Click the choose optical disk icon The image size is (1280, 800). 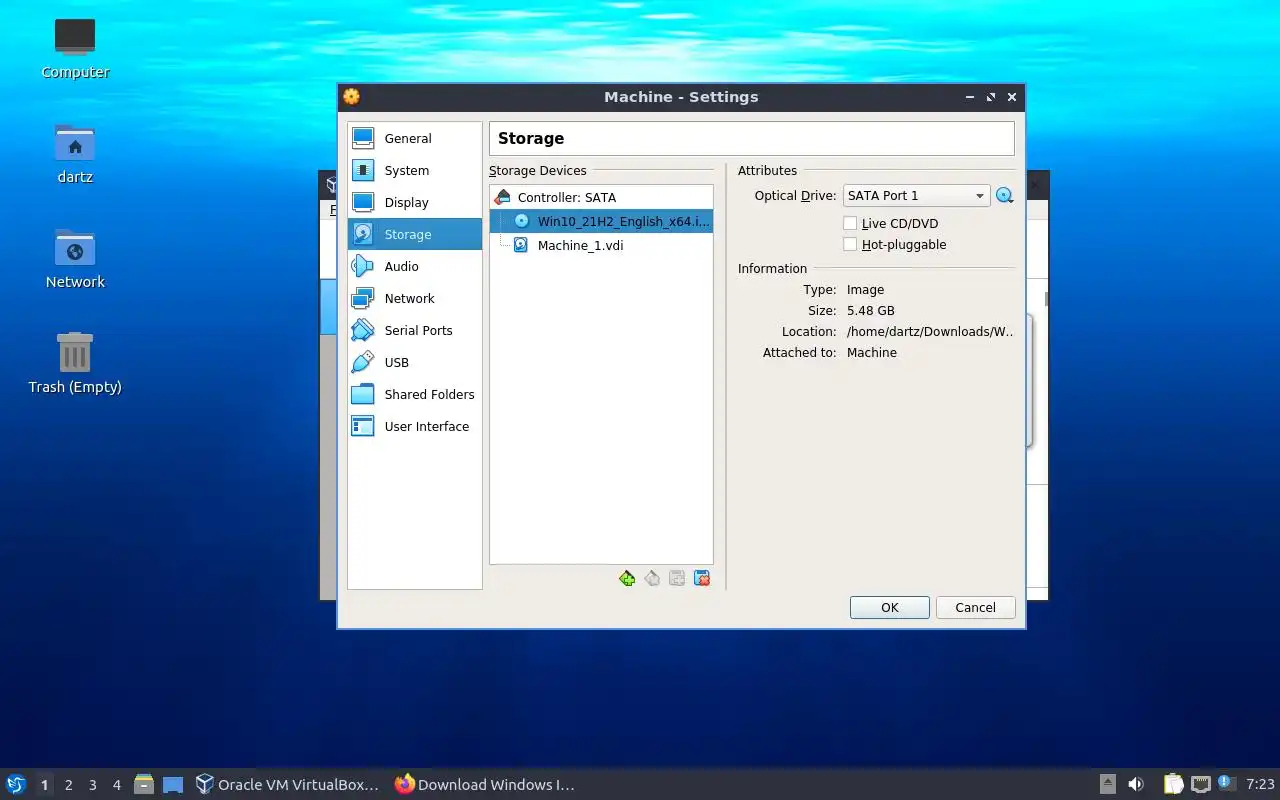tap(1004, 196)
